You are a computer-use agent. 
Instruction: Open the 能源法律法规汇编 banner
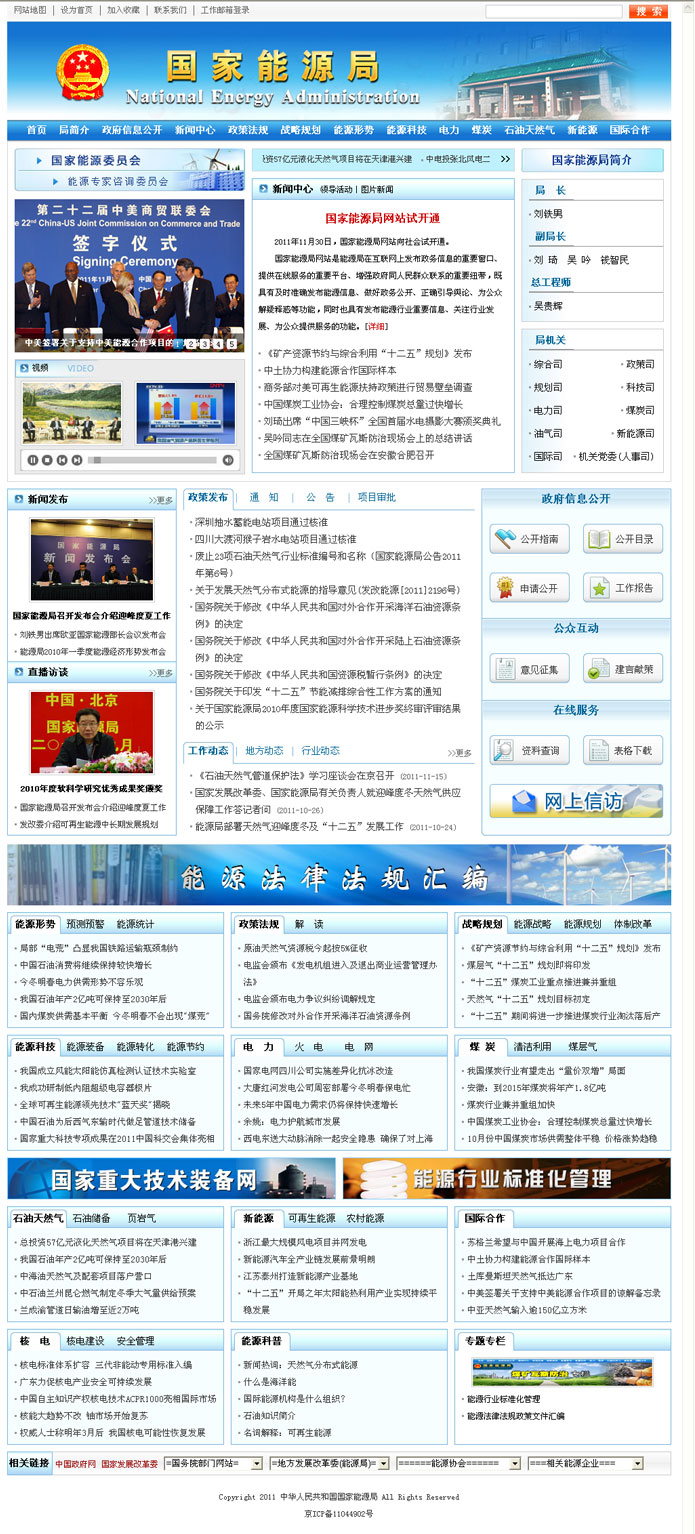click(x=339, y=875)
